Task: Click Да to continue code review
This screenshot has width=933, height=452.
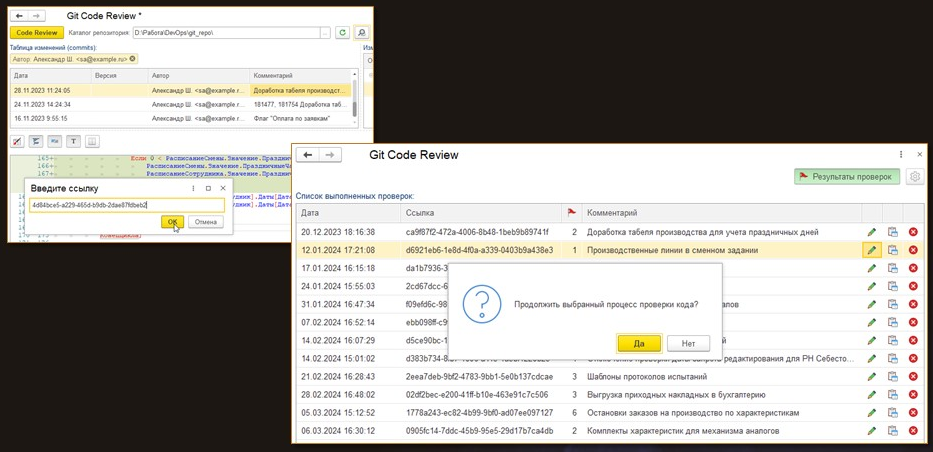Action: click(x=639, y=343)
